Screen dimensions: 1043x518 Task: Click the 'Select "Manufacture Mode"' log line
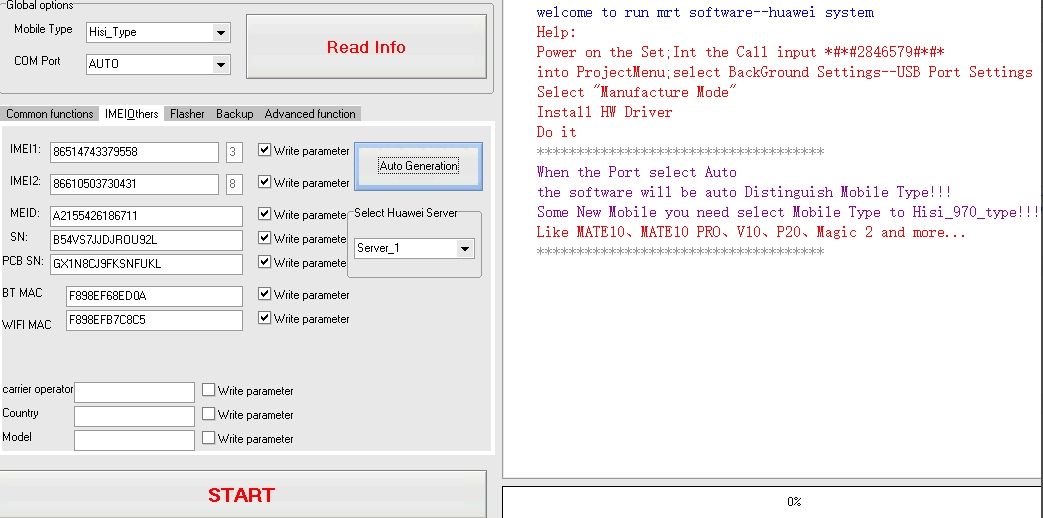click(x=637, y=92)
